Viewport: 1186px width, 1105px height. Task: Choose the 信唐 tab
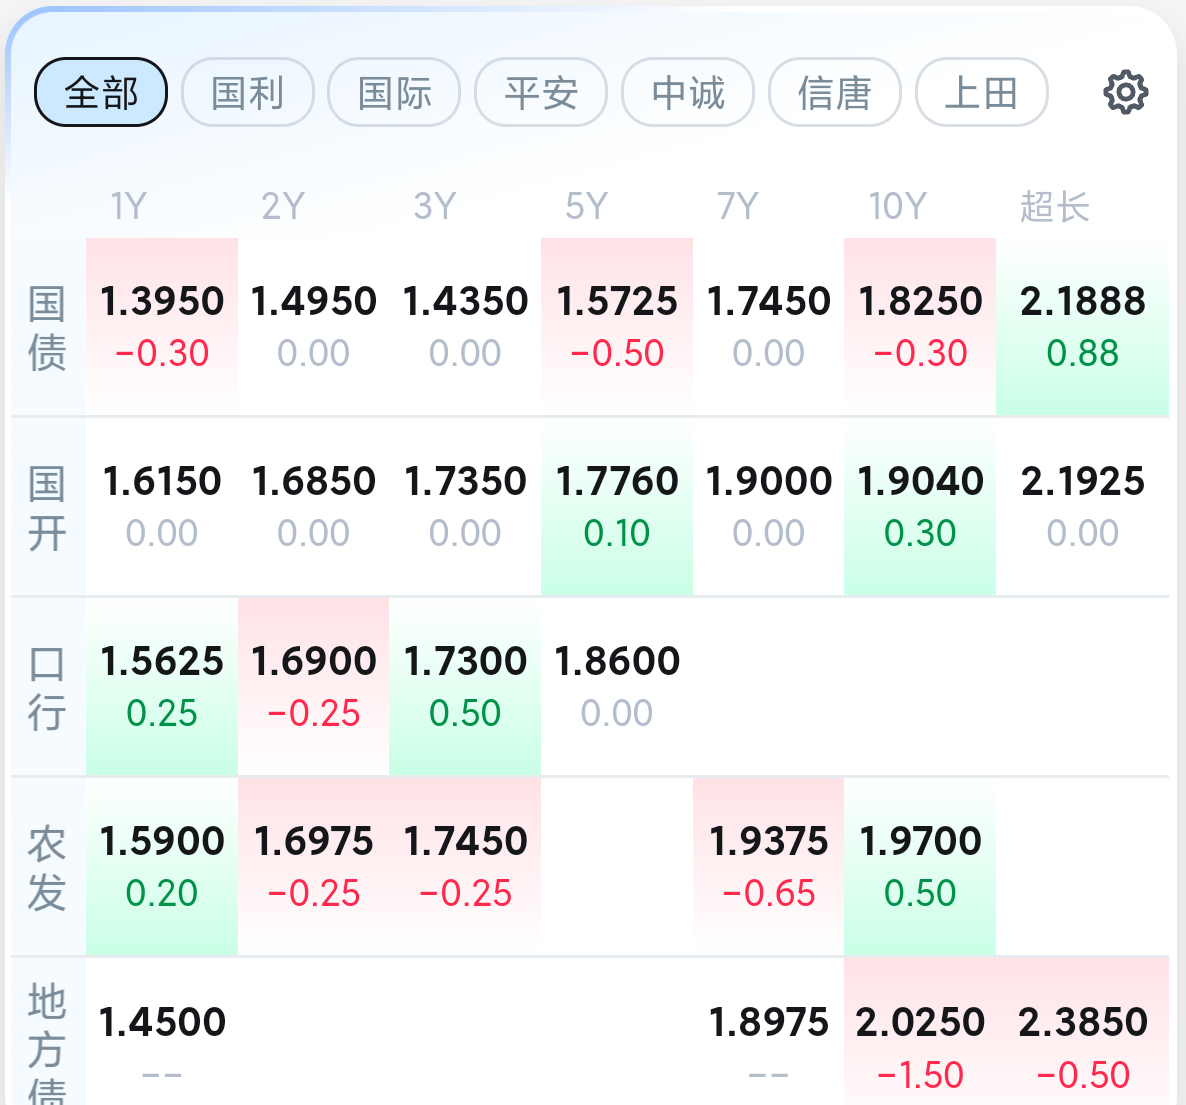pos(835,93)
